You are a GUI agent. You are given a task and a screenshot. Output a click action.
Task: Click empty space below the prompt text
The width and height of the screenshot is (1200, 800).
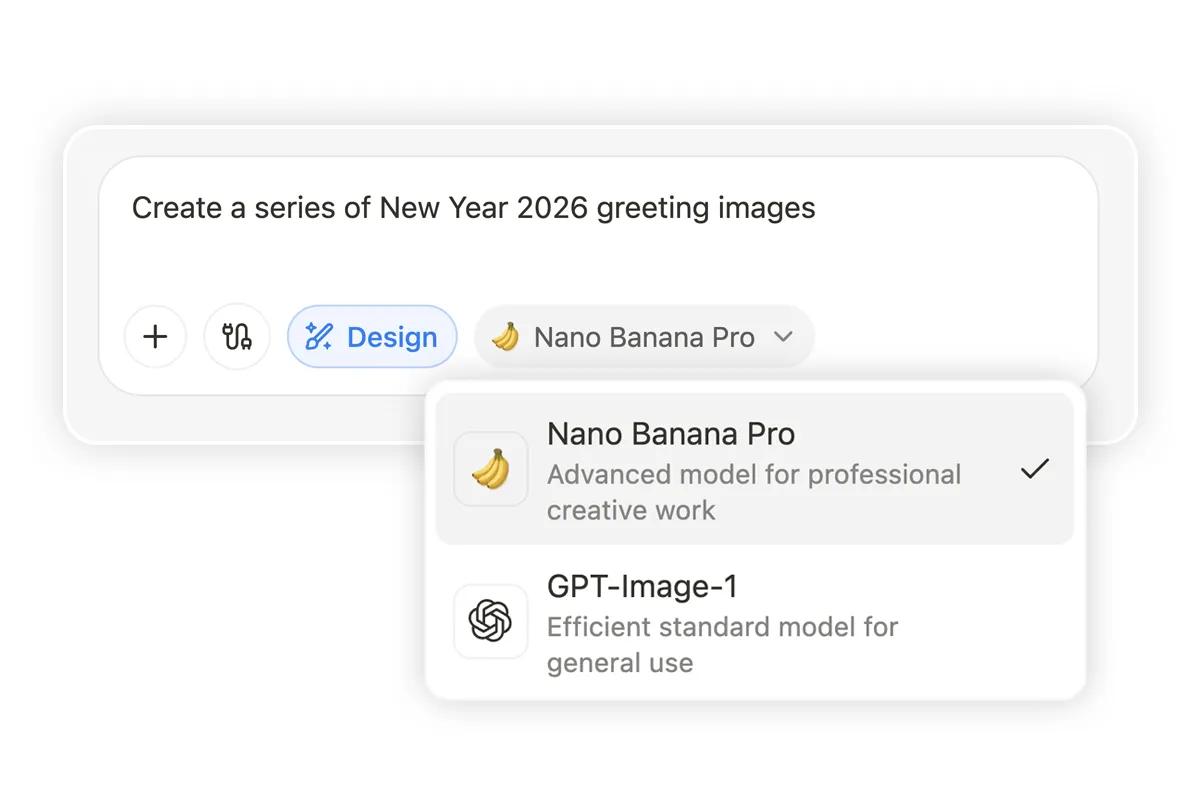(x=600, y=262)
